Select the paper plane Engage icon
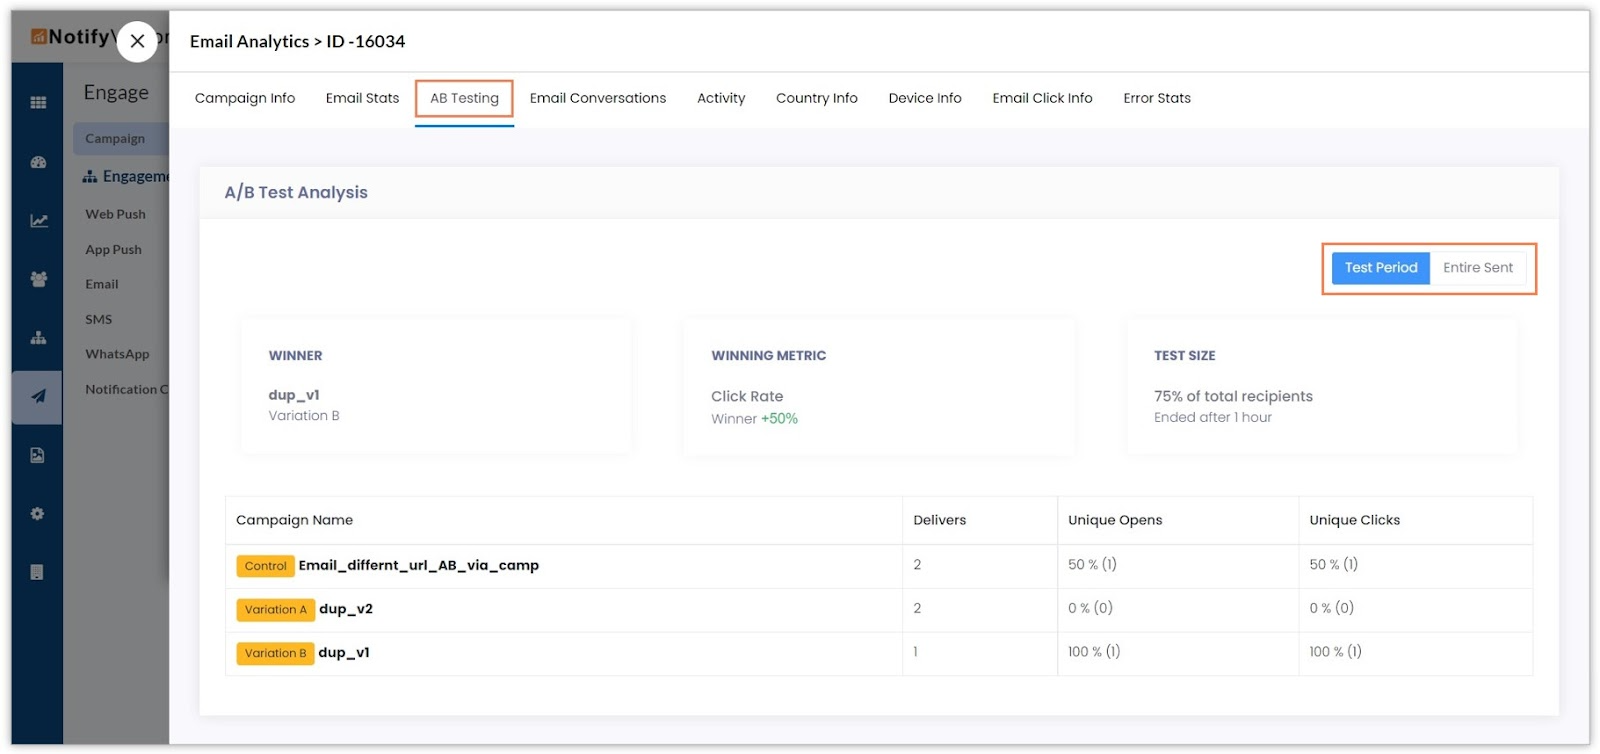This screenshot has width=1600, height=754. pos(38,396)
